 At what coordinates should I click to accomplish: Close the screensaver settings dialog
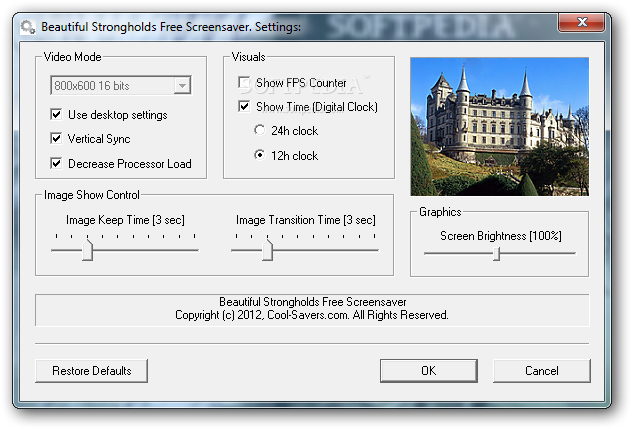click(x=581, y=22)
